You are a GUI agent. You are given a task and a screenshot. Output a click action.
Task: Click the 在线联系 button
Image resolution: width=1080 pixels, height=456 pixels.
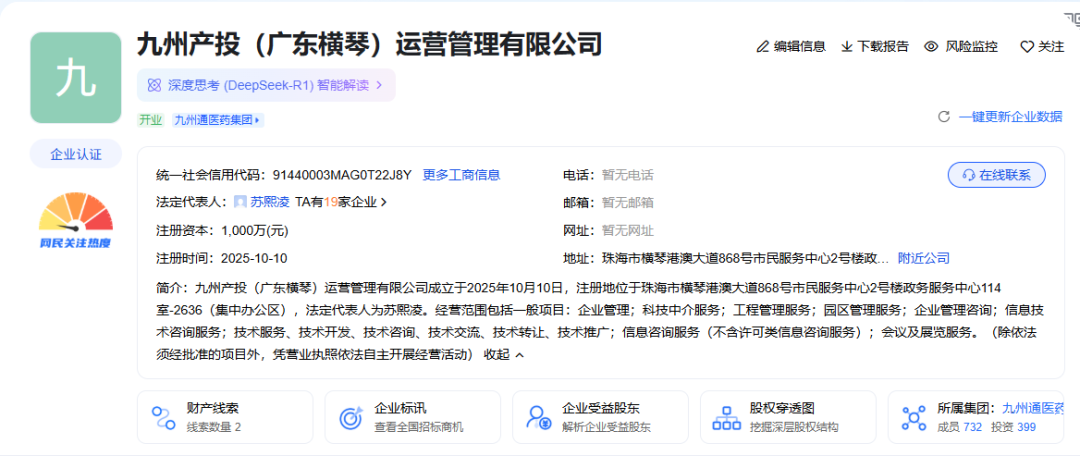point(996,175)
